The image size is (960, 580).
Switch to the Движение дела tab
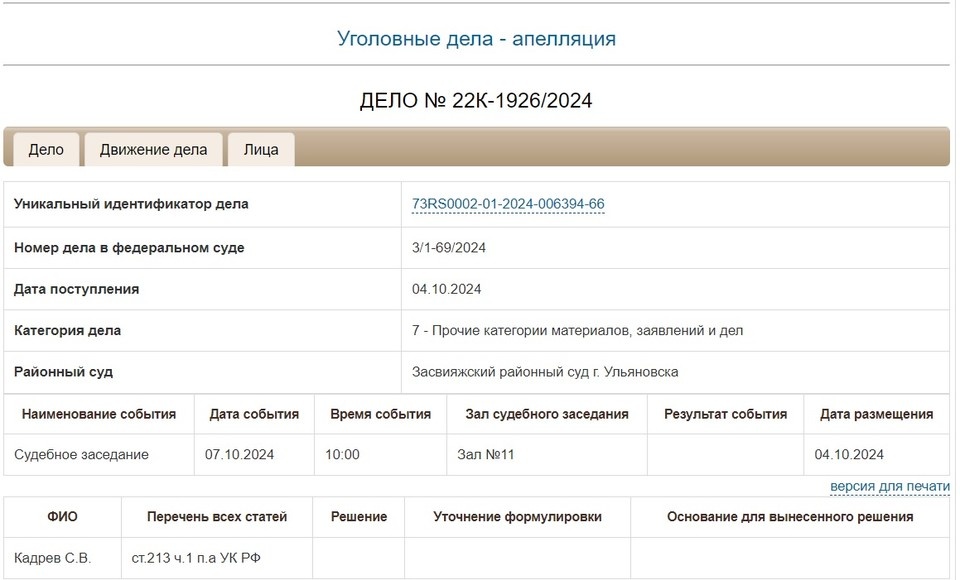(x=154, y=149)
